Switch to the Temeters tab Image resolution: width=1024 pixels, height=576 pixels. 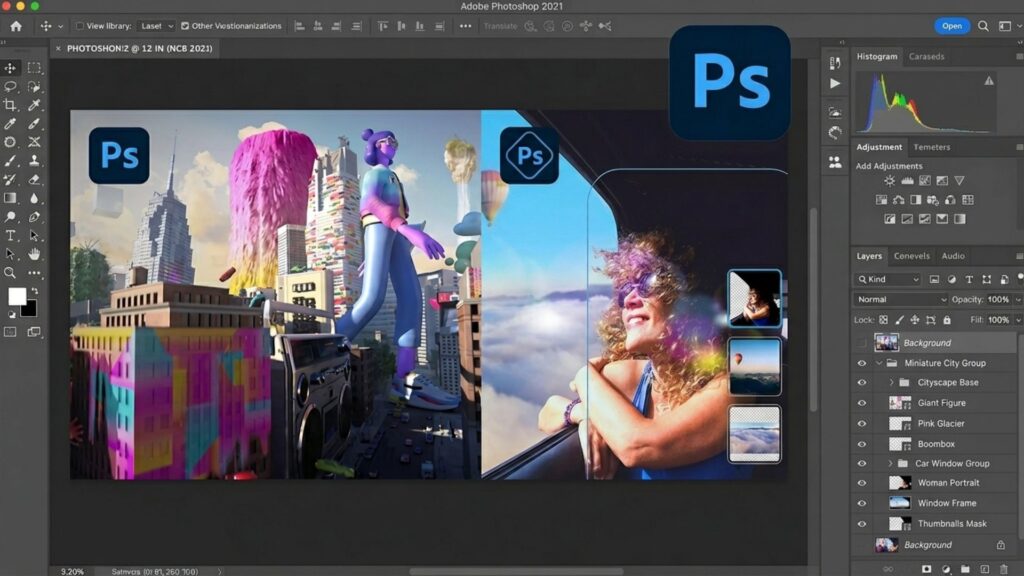point(931,148)
